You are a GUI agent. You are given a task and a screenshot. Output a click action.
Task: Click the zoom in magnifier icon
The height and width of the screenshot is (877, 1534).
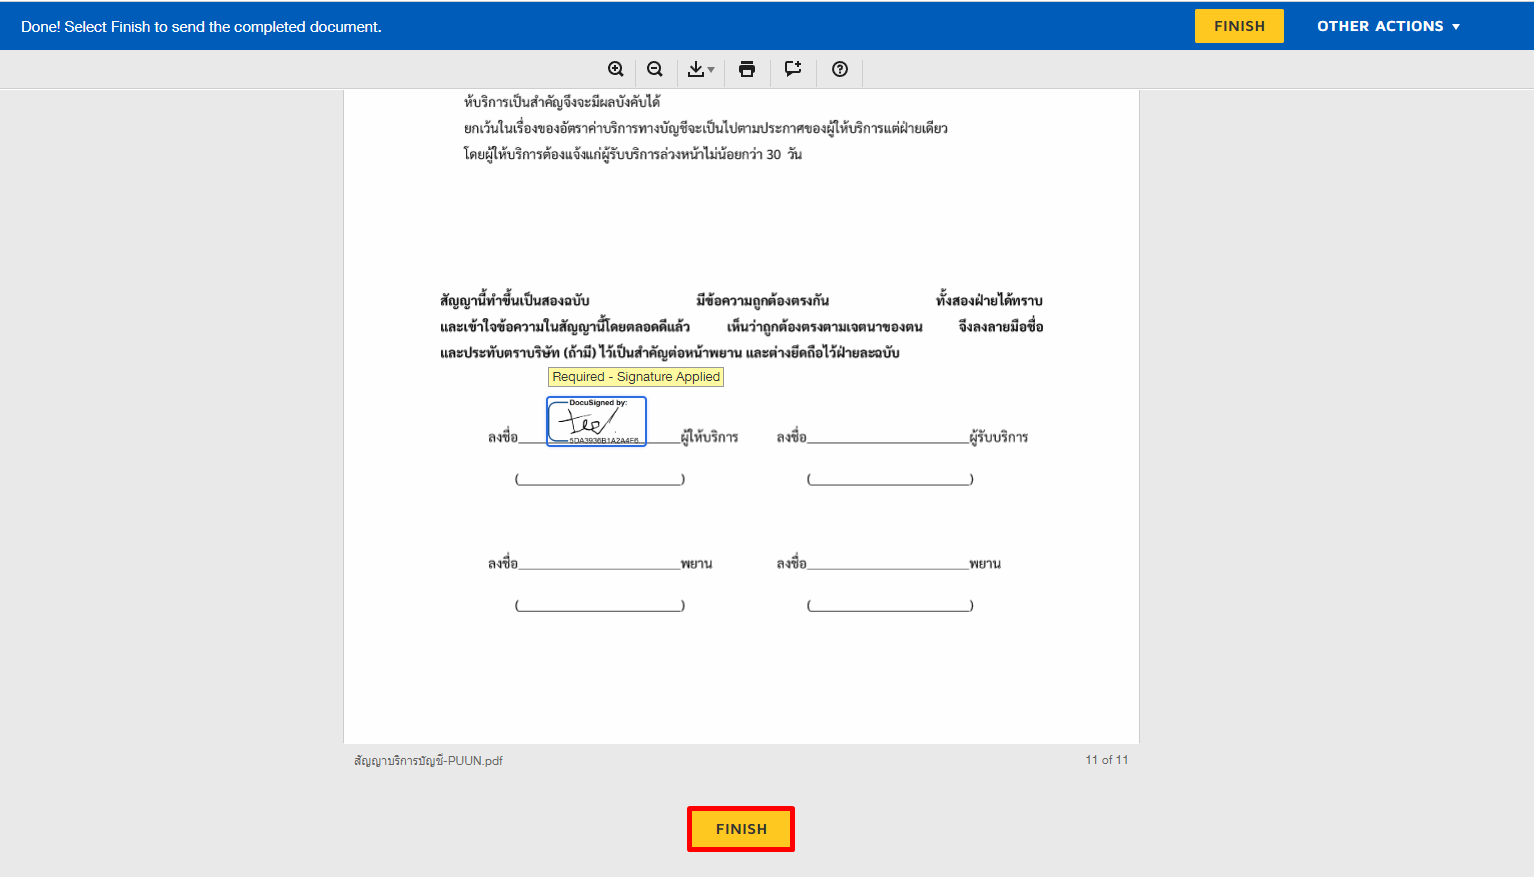coord(616,70)
